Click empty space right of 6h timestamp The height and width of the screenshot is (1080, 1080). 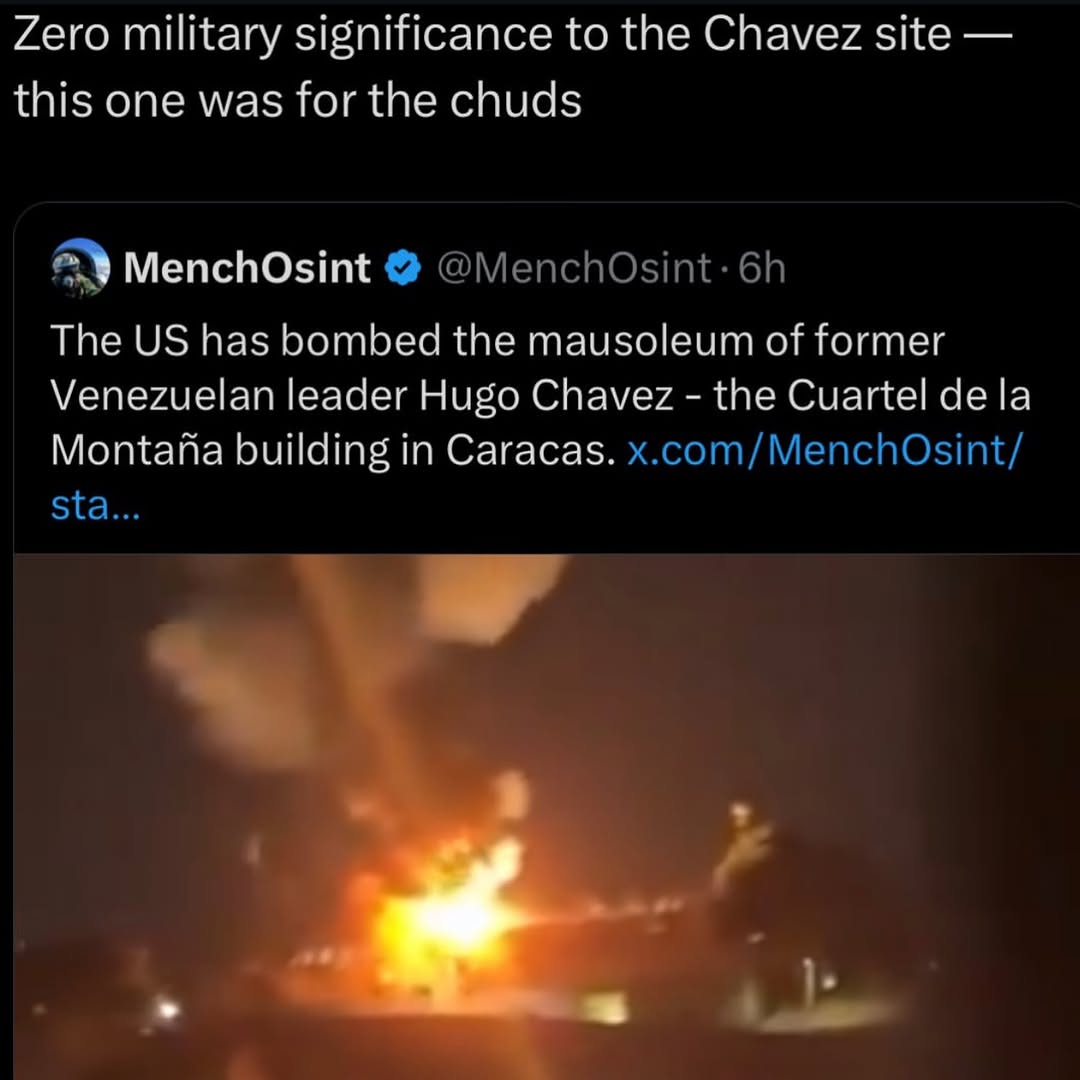(930, 268)
